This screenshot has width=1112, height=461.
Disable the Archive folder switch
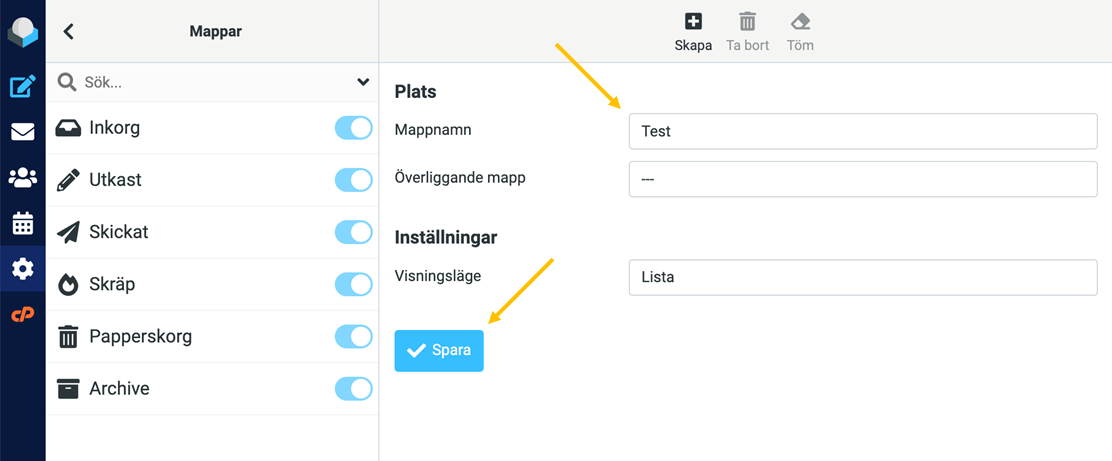click(353, 389)
